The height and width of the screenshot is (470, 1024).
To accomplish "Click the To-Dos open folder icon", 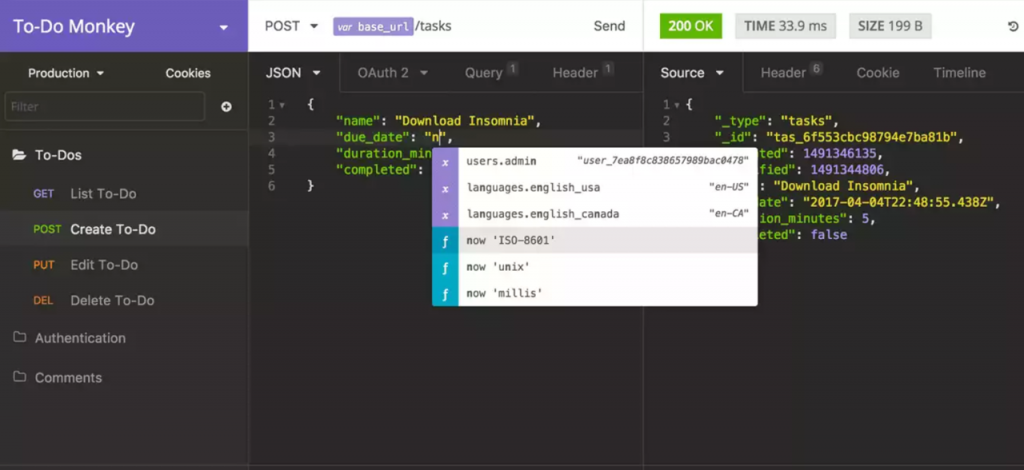I will (x=18, y=155).
